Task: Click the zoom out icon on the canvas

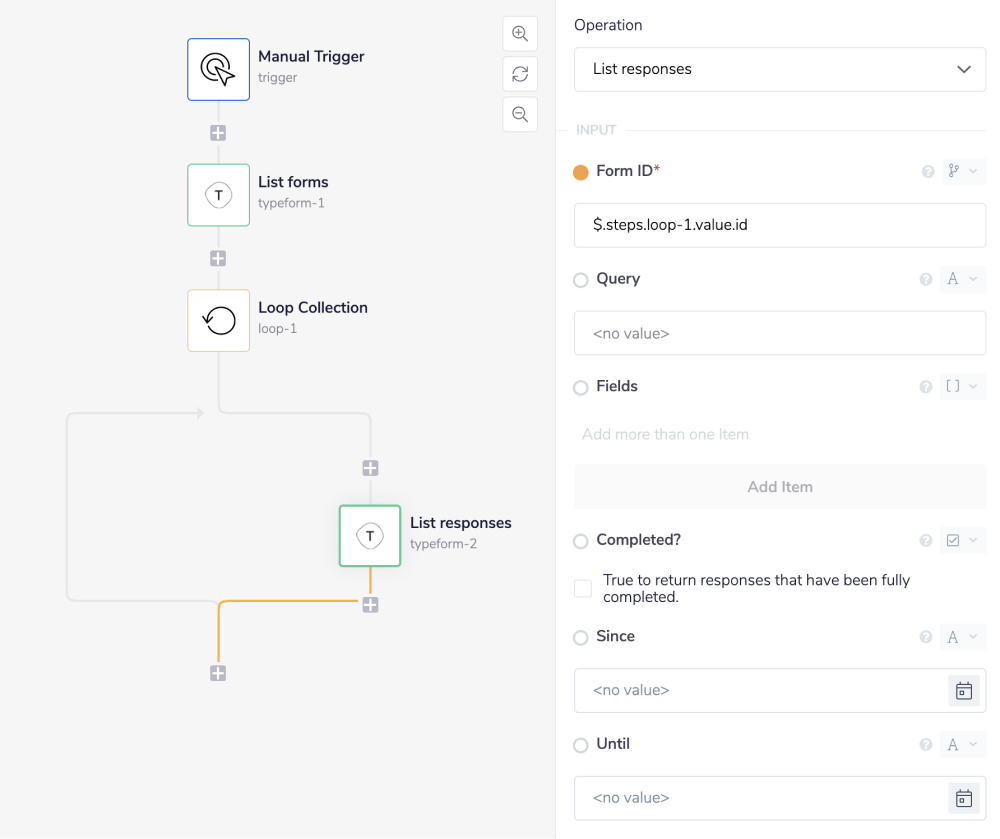Action: tap(519, 113)
